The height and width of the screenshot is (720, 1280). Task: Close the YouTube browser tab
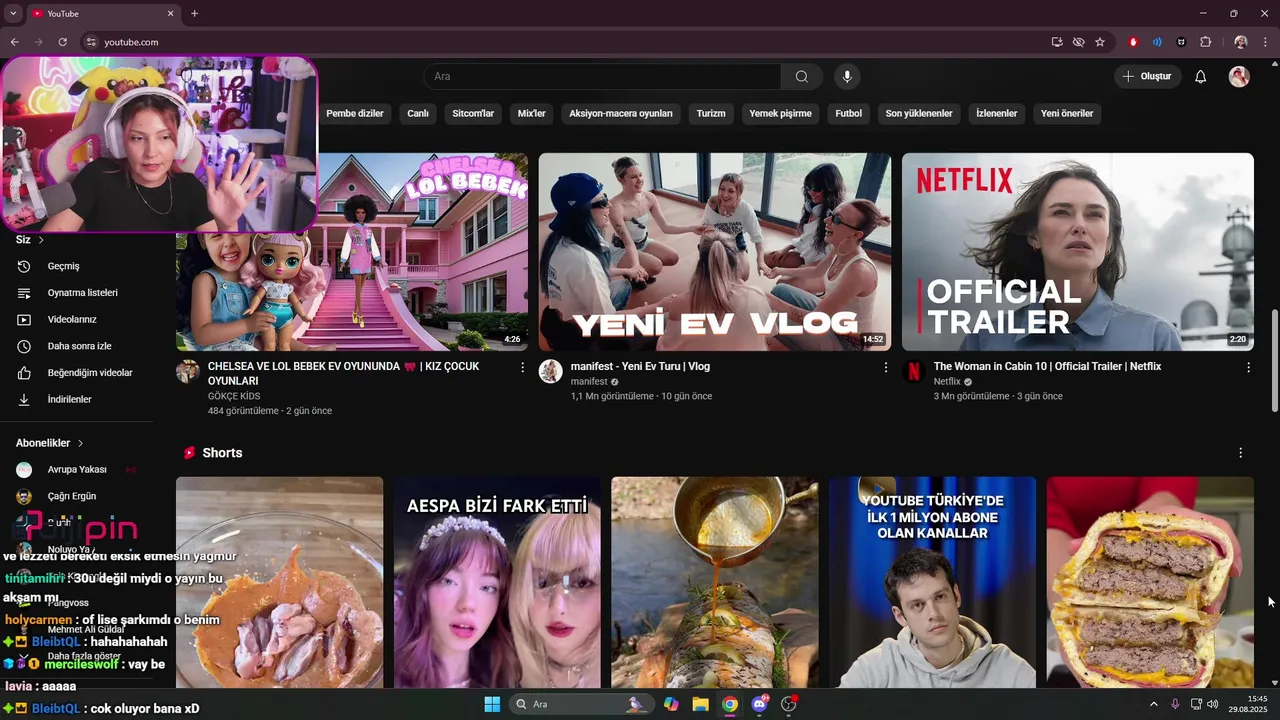(x=170, y=13)
